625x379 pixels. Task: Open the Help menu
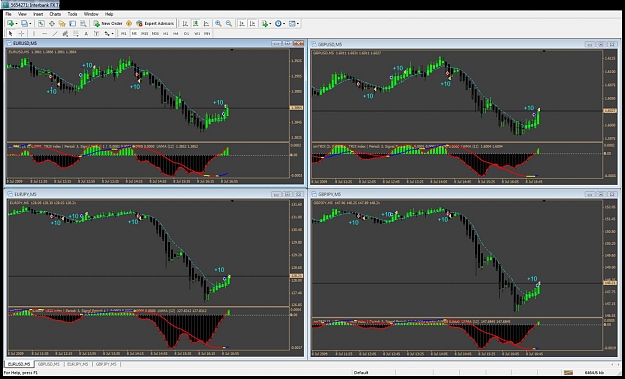pyautogui.click(x=109, y=14)
